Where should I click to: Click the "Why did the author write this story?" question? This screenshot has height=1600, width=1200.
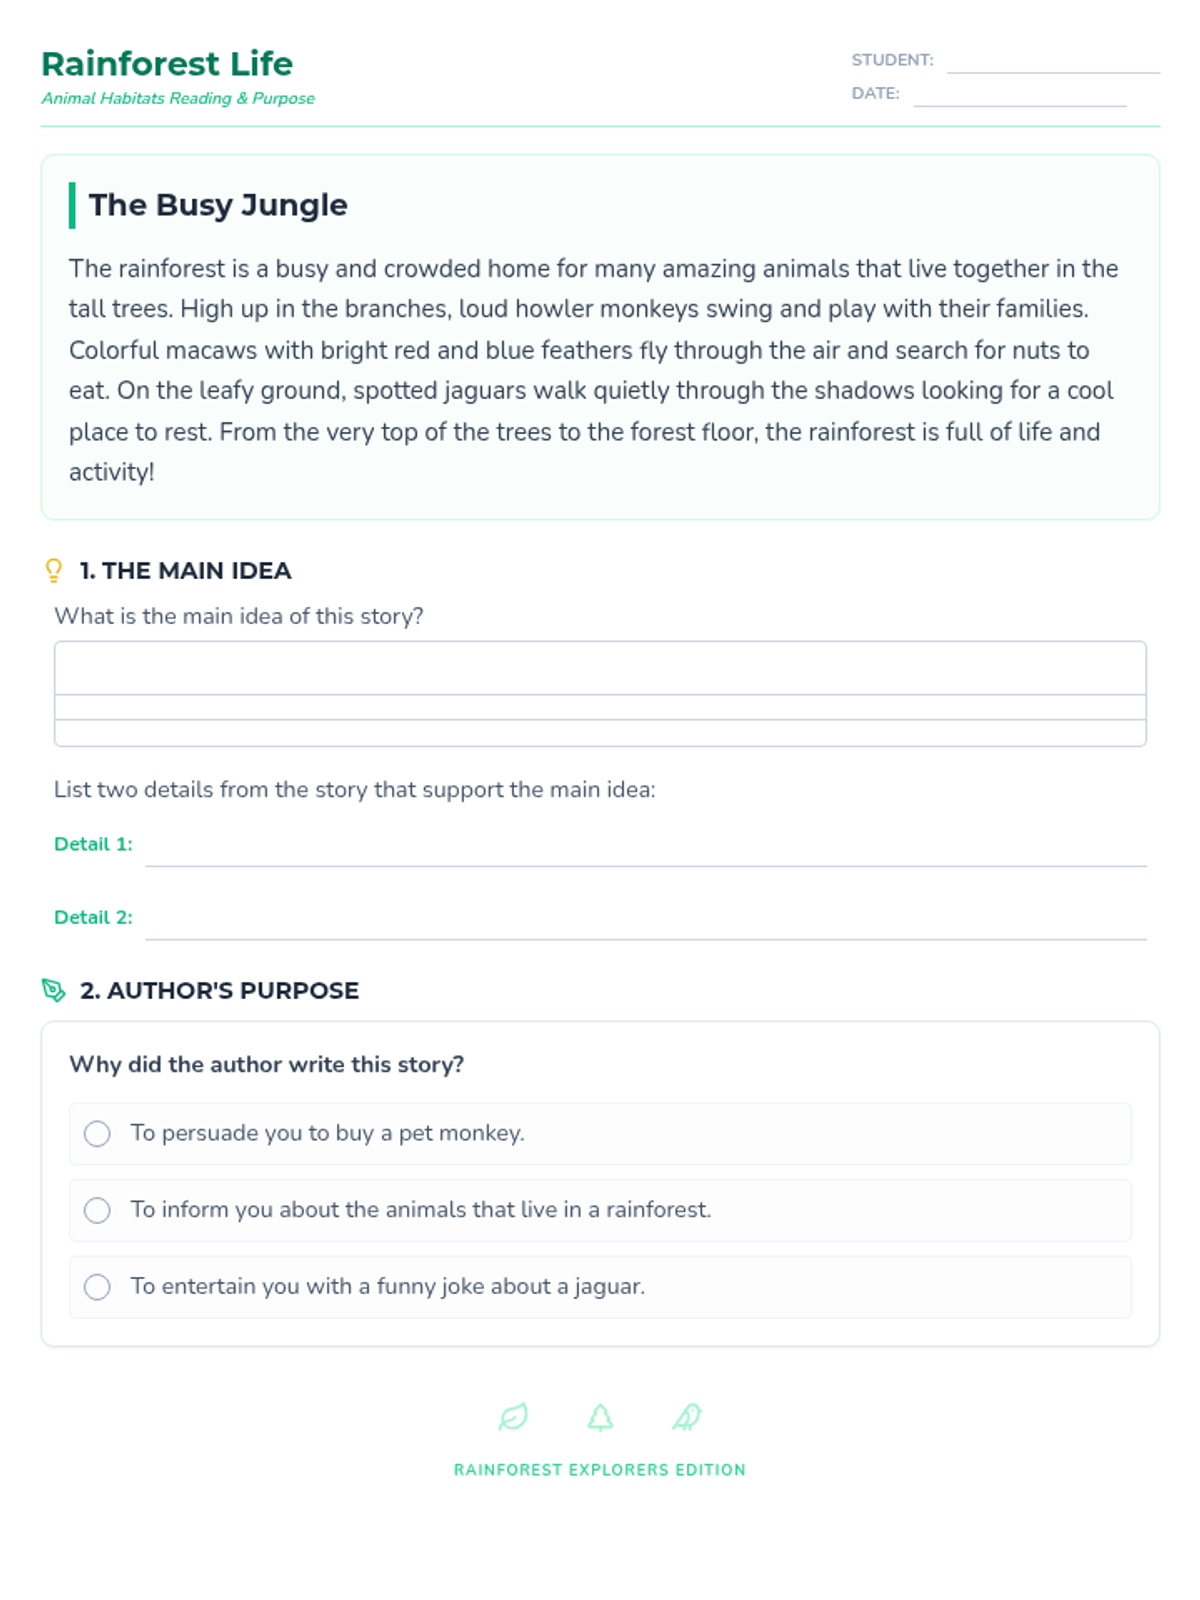(267, 1064)
